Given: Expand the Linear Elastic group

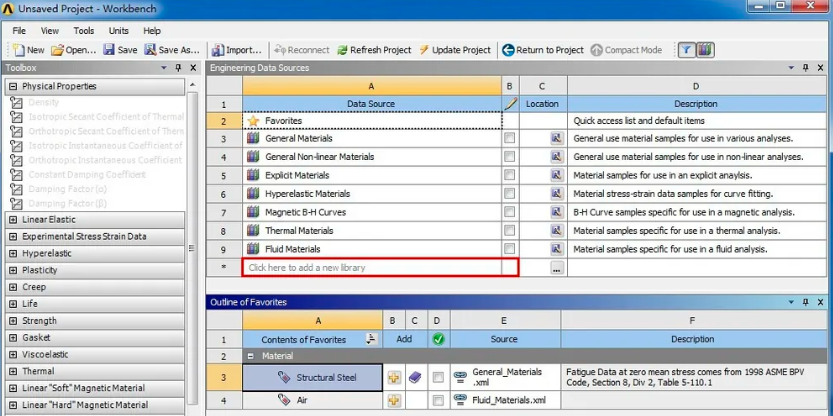Looking at the screenshot, I should pyautogui.click(x=13, y=219).
